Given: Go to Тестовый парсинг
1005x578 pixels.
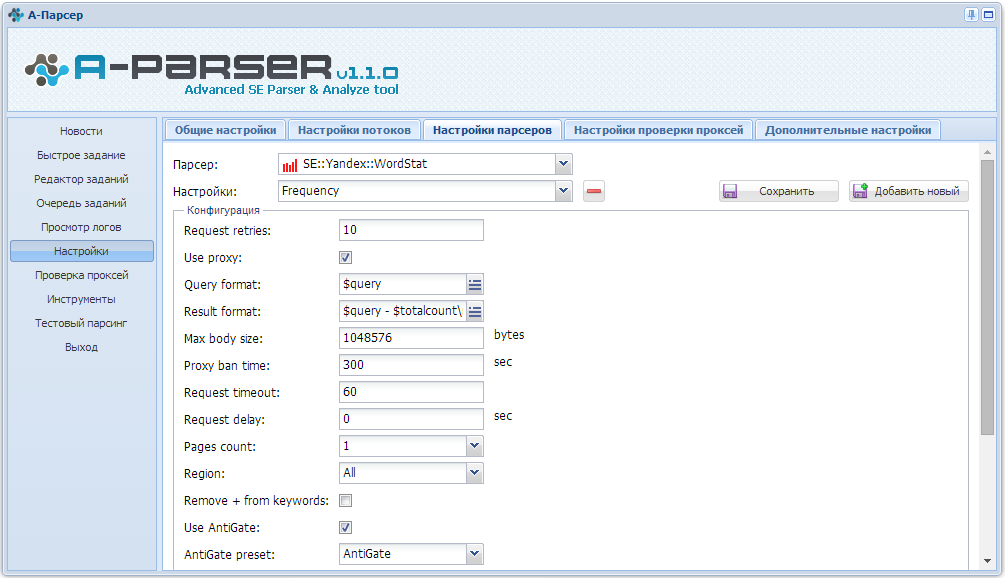Looking at the screenshot, I should point(81,324).
